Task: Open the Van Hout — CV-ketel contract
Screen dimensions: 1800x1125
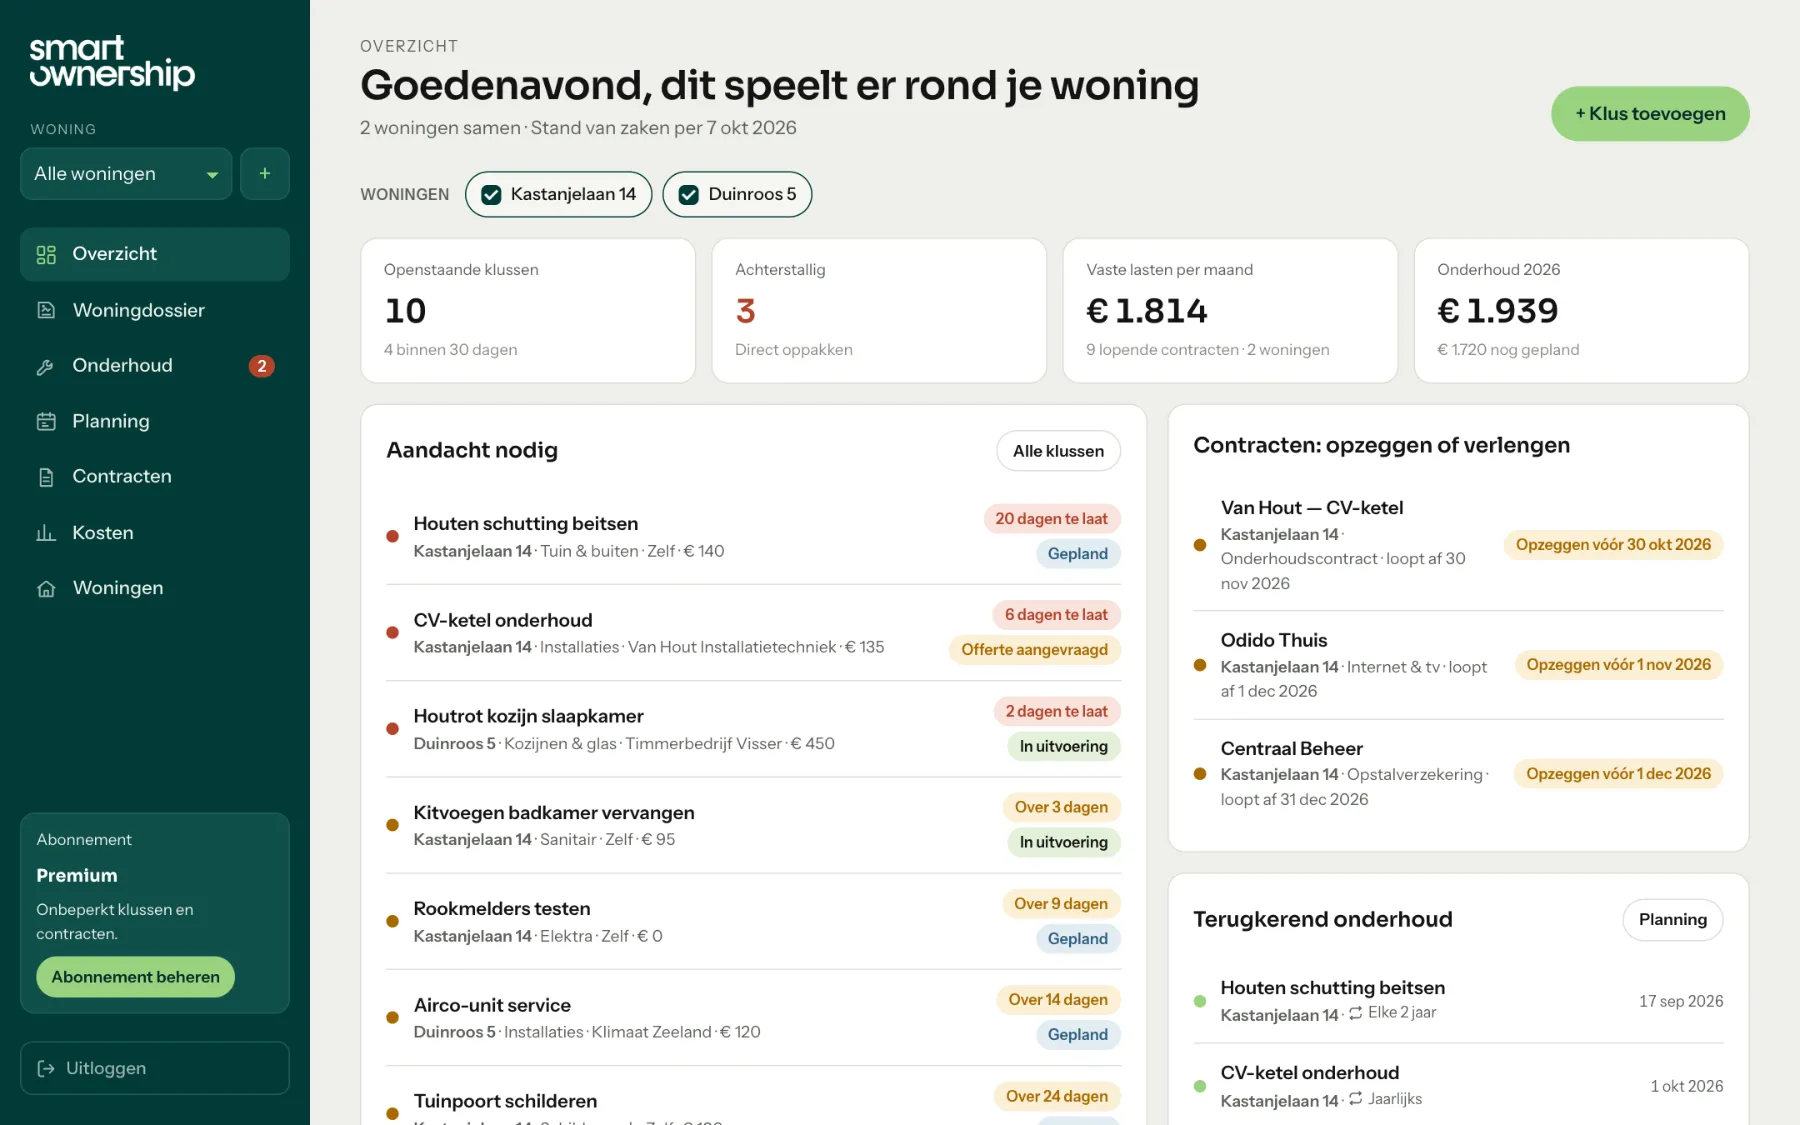Action: click(x=1458, y=545)
